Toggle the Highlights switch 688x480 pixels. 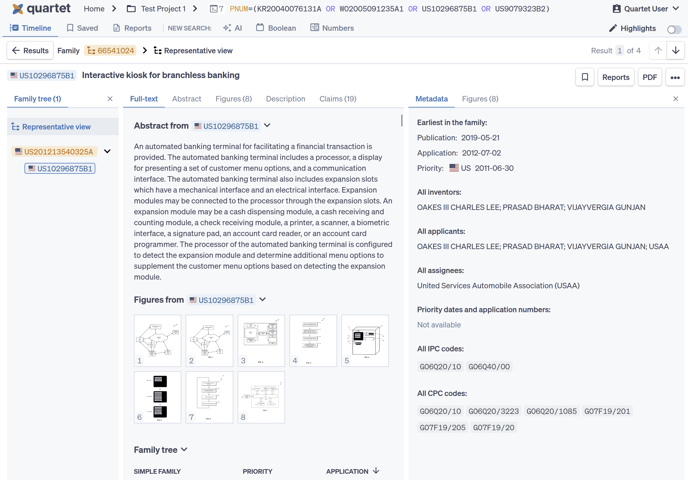(x=674, y=29)
